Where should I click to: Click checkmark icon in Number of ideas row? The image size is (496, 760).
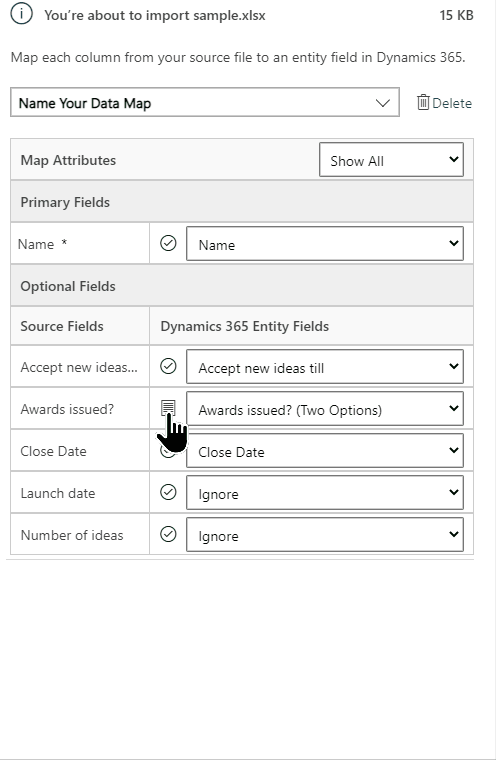click(168, 534)
